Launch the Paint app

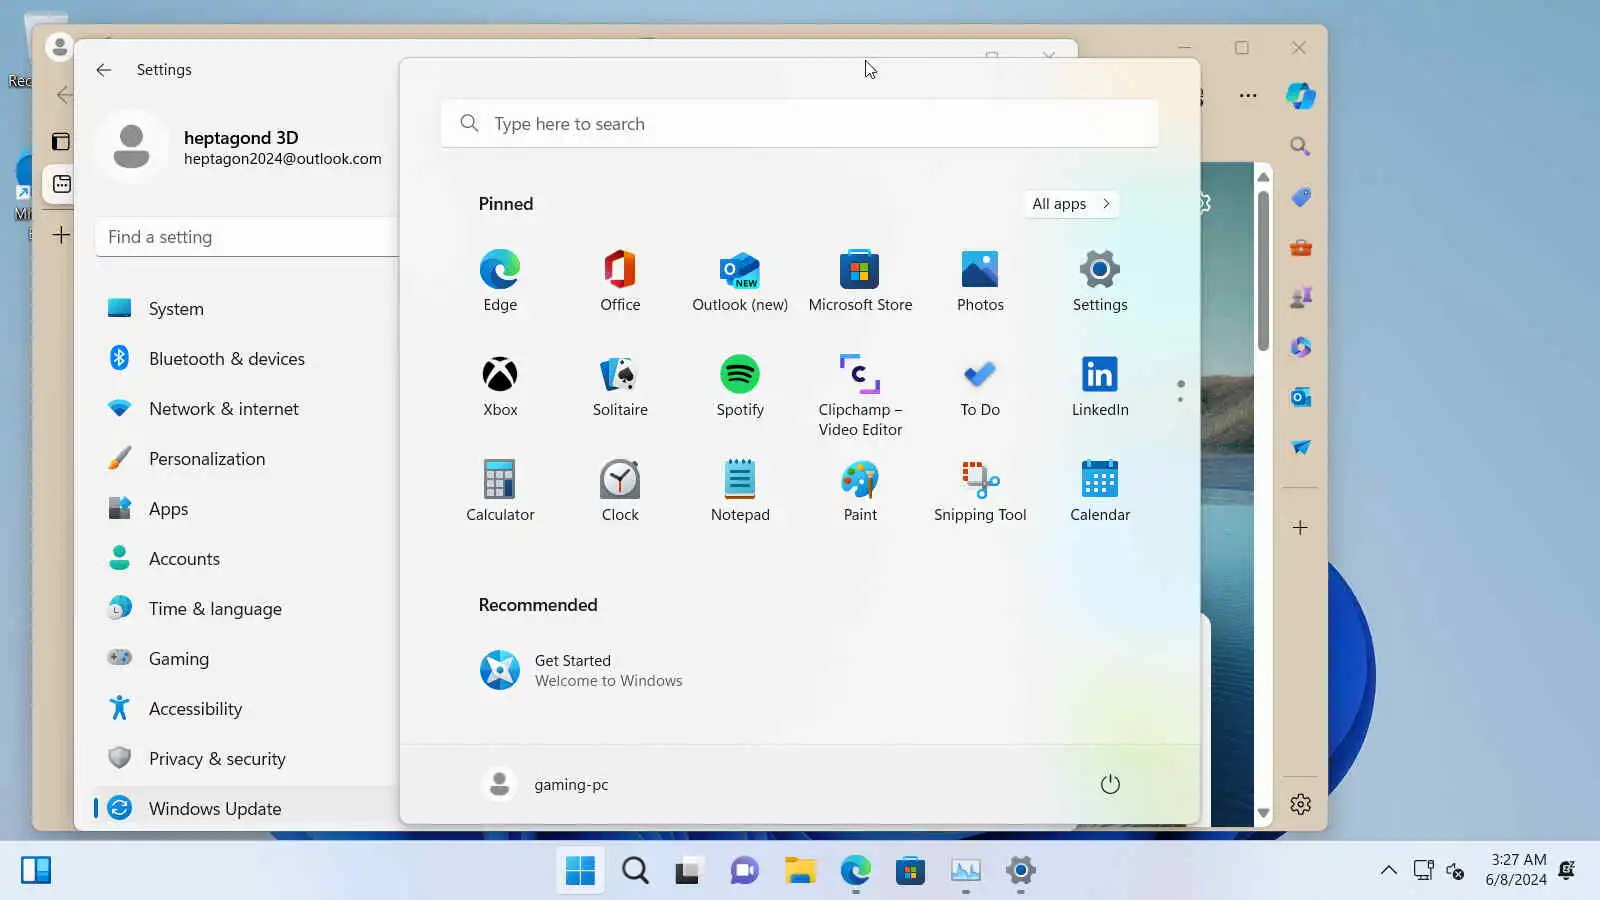[860, 491]
